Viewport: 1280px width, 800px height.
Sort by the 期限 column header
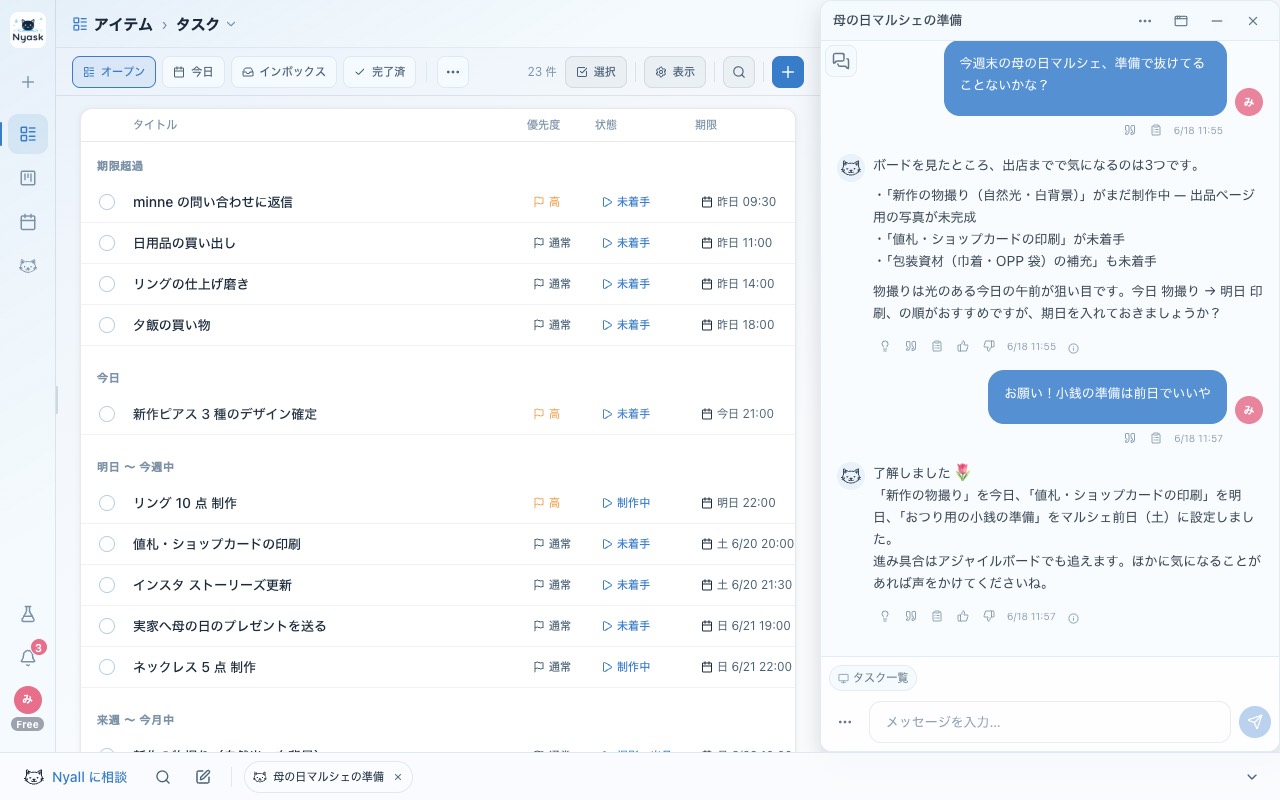[706, 125]
